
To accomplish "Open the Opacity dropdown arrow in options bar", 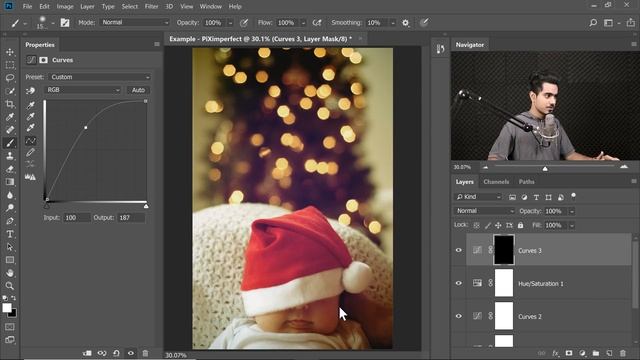I will pos(230,23).
